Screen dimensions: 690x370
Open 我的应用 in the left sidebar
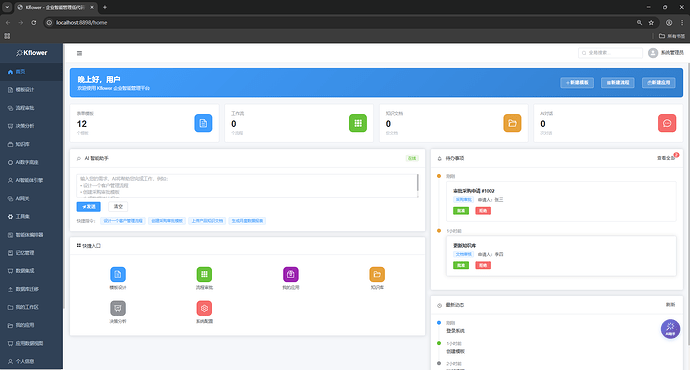[x=31, y=325]
